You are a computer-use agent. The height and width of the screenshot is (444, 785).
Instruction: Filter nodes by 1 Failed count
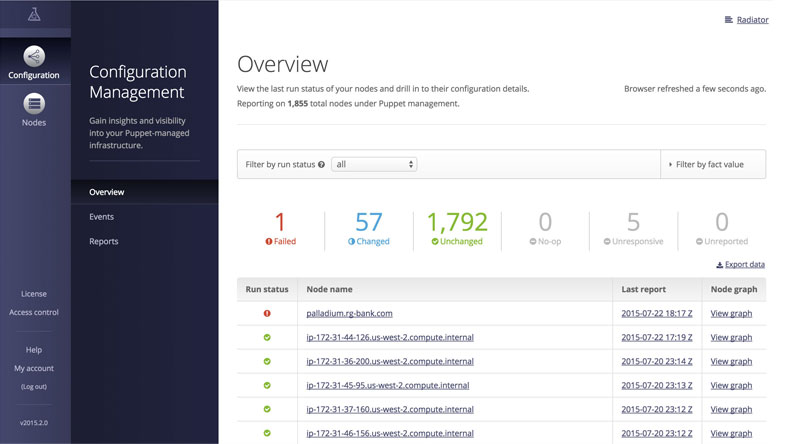pyautogui.click(x=280, y=229)
